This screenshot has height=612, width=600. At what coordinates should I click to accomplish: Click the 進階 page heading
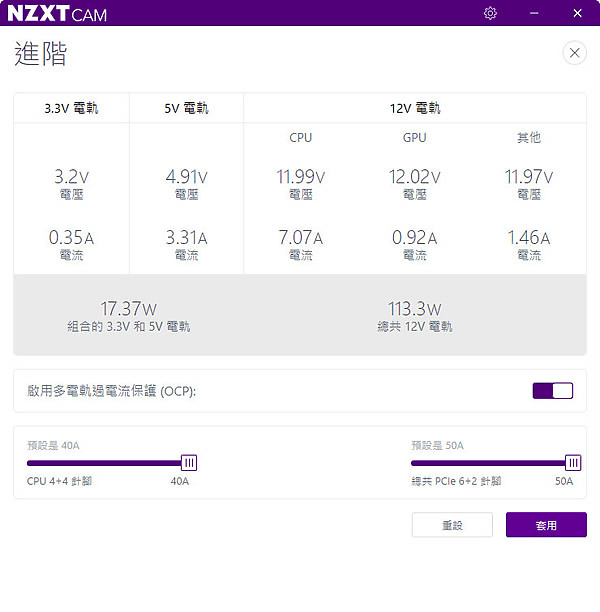pos(41,53)
